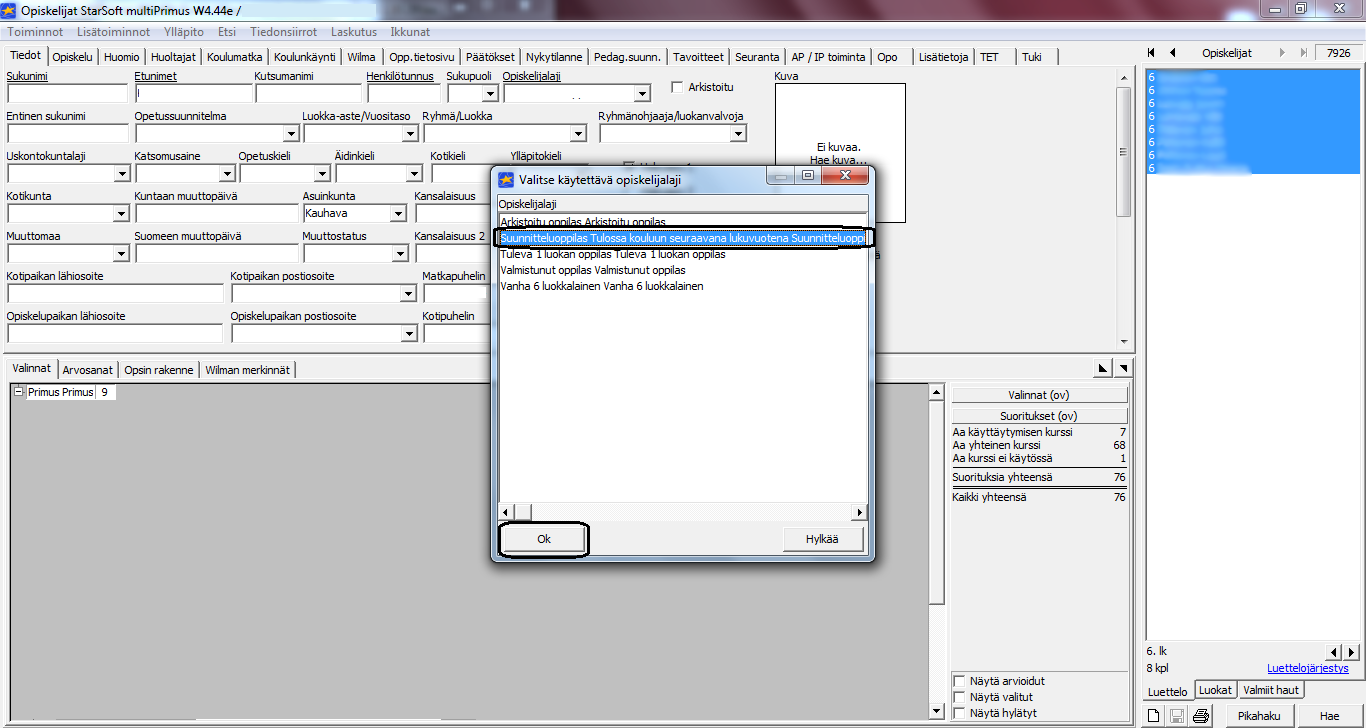Enable Näytä valitut checkbox
This screenshot has height=728, width=1366.
point(960,697)
